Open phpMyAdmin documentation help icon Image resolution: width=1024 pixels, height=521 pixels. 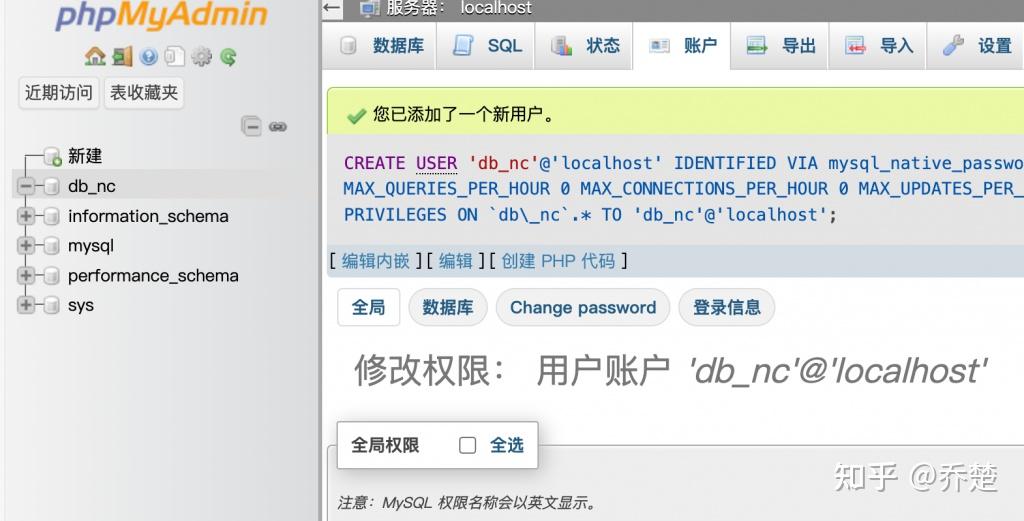tap(149, 57)
